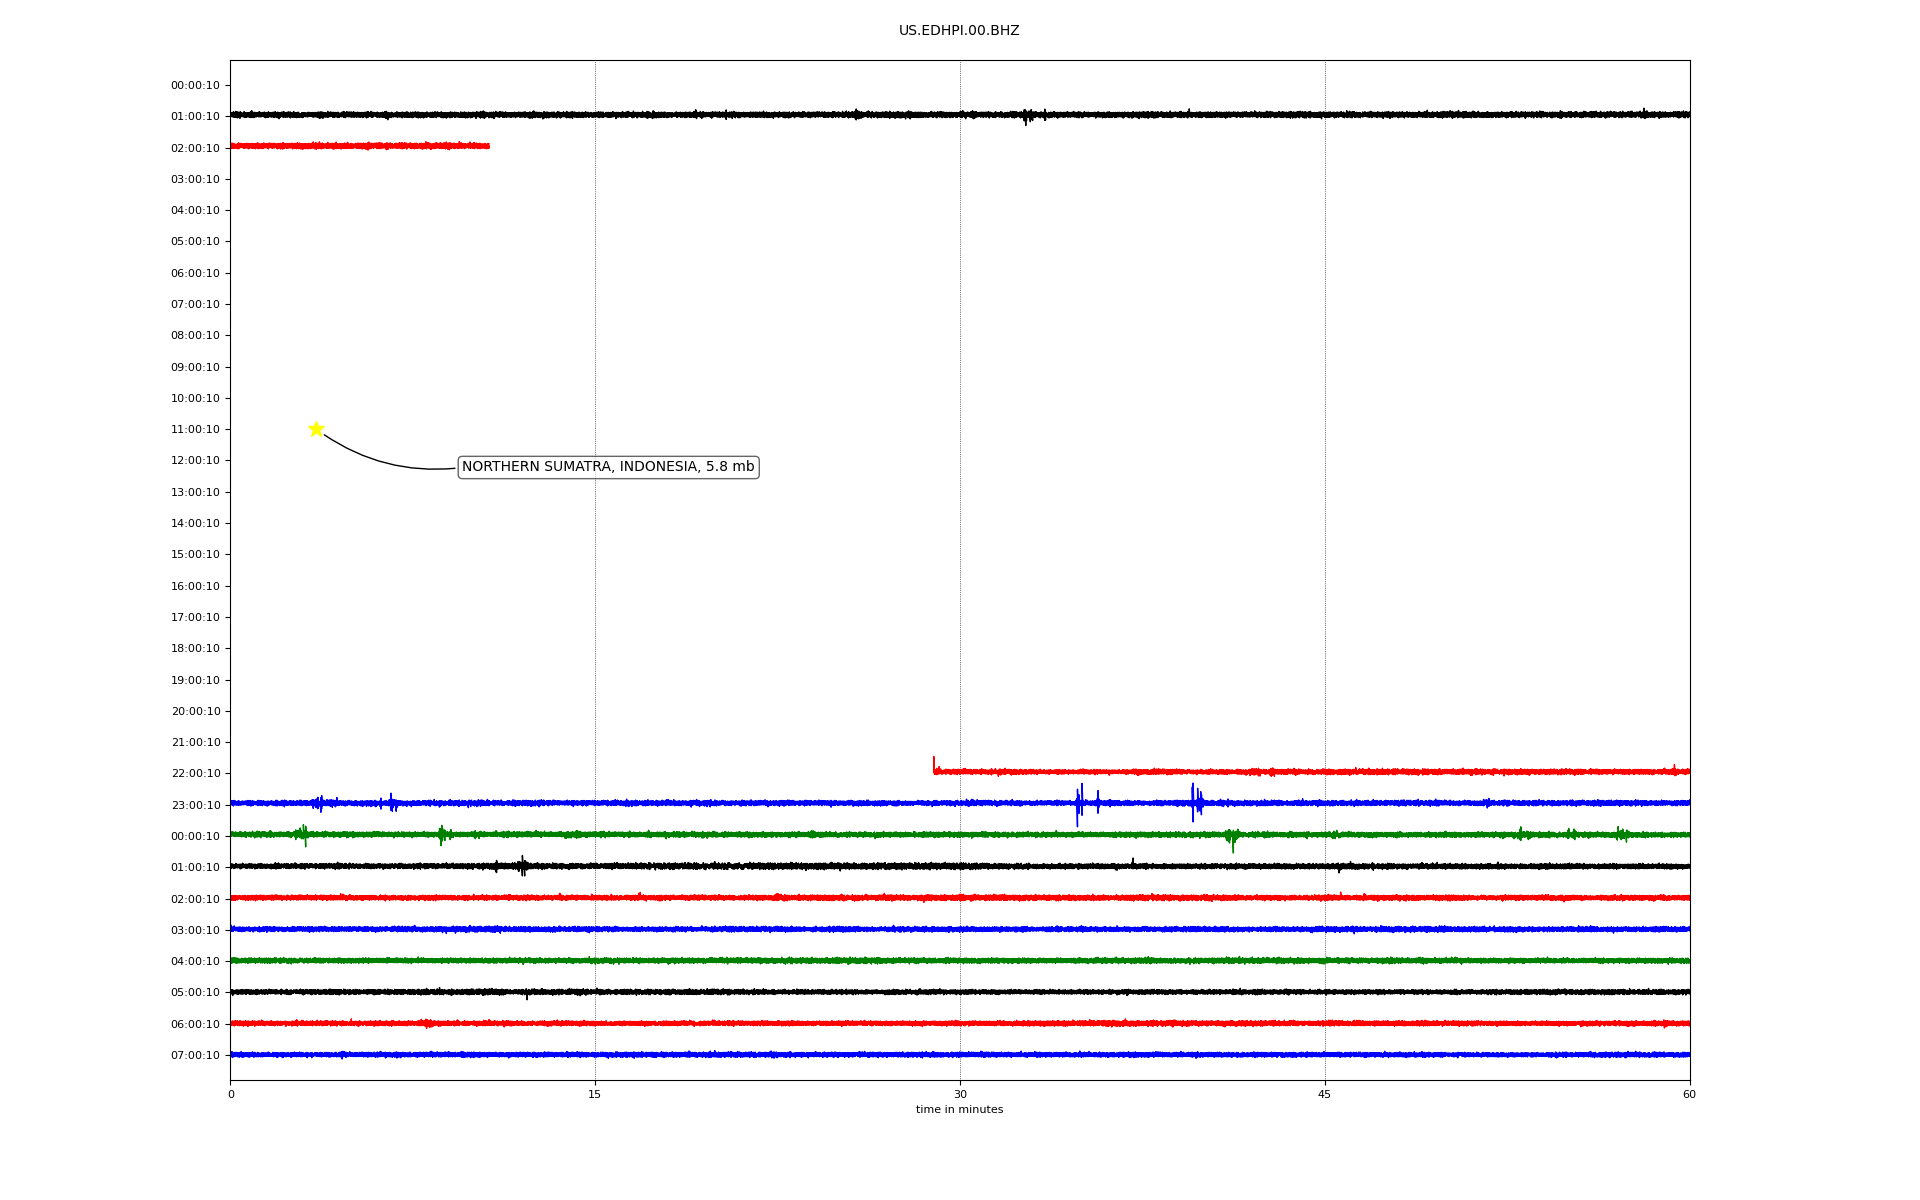Click the 22:00:10 time label
Viewport: 1920px width, 1200px height.
tap(195, 774)
